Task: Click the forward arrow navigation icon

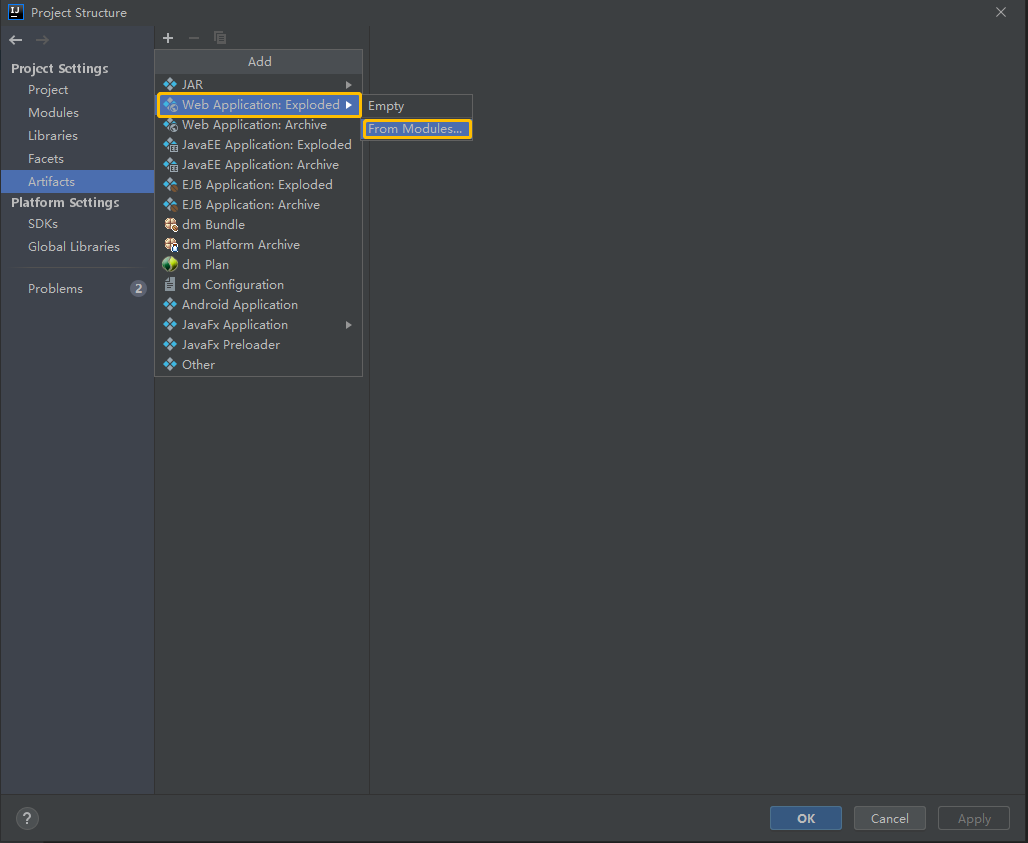Action: click(42, 40)
